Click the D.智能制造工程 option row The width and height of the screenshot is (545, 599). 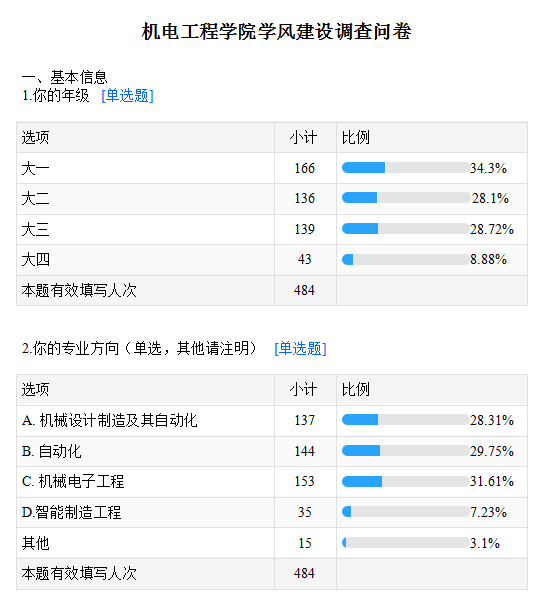point(272,512)
